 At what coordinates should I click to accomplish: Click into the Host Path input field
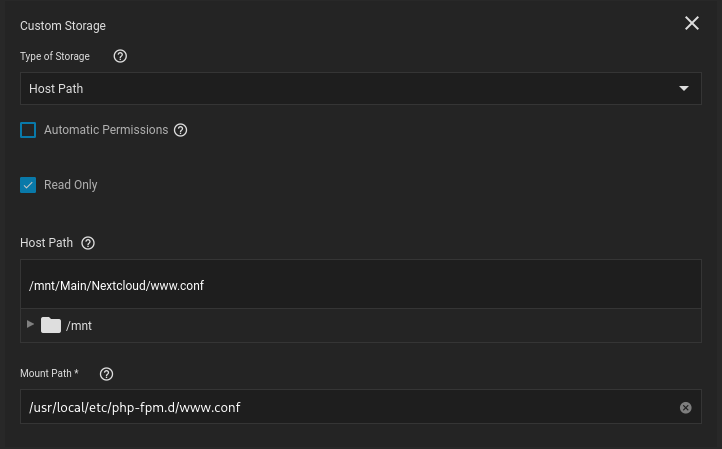pyautogui.click(x=360, y=285)
